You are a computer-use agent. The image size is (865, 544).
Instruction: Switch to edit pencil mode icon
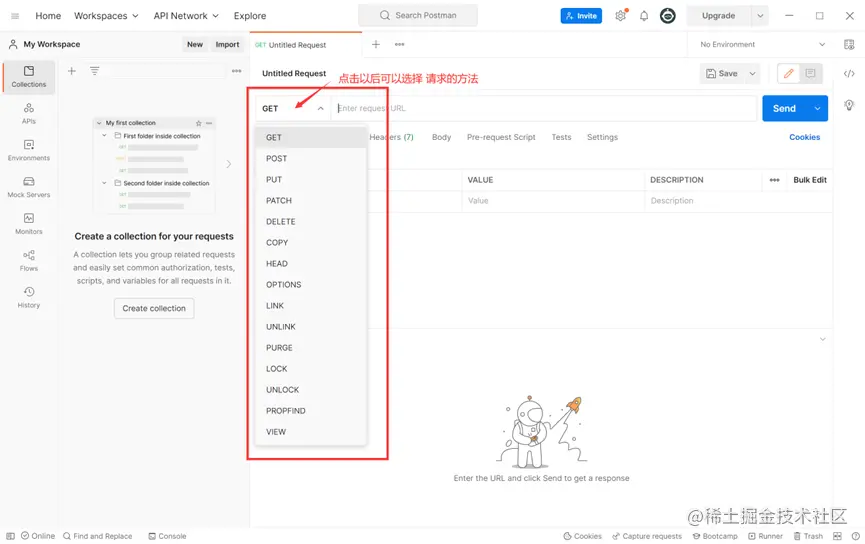pyautogui.click(x=788, y=73)
